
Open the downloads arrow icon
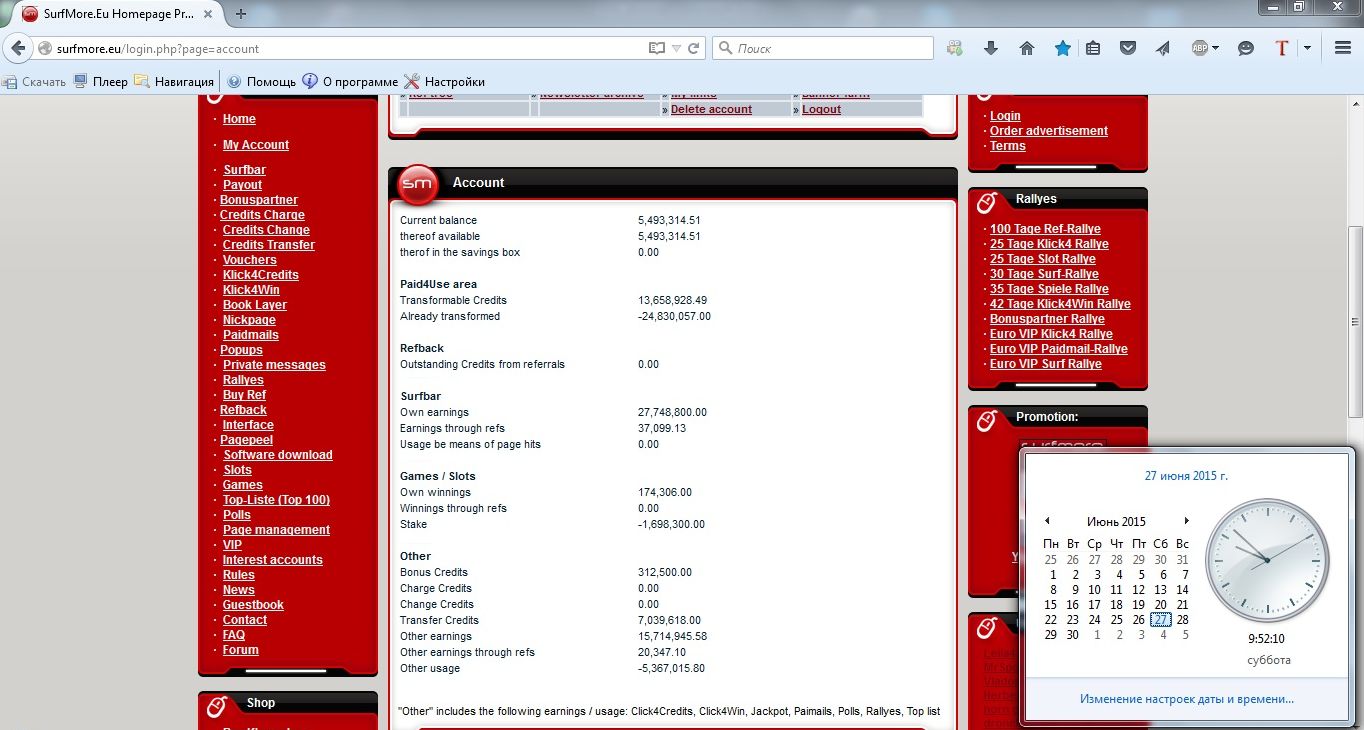tap(991, 48)
